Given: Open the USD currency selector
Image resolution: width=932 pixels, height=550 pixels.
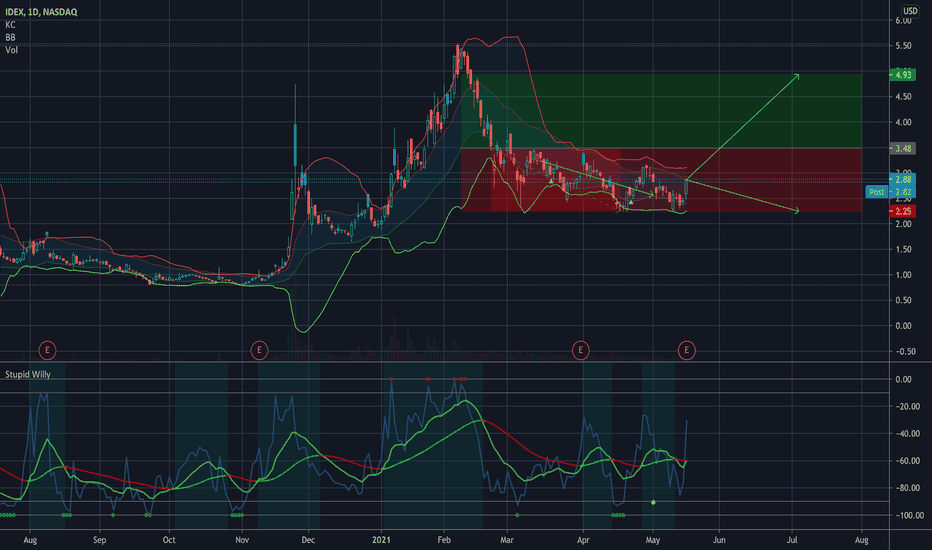Looking at the screenshot, I should click(910, 11).
